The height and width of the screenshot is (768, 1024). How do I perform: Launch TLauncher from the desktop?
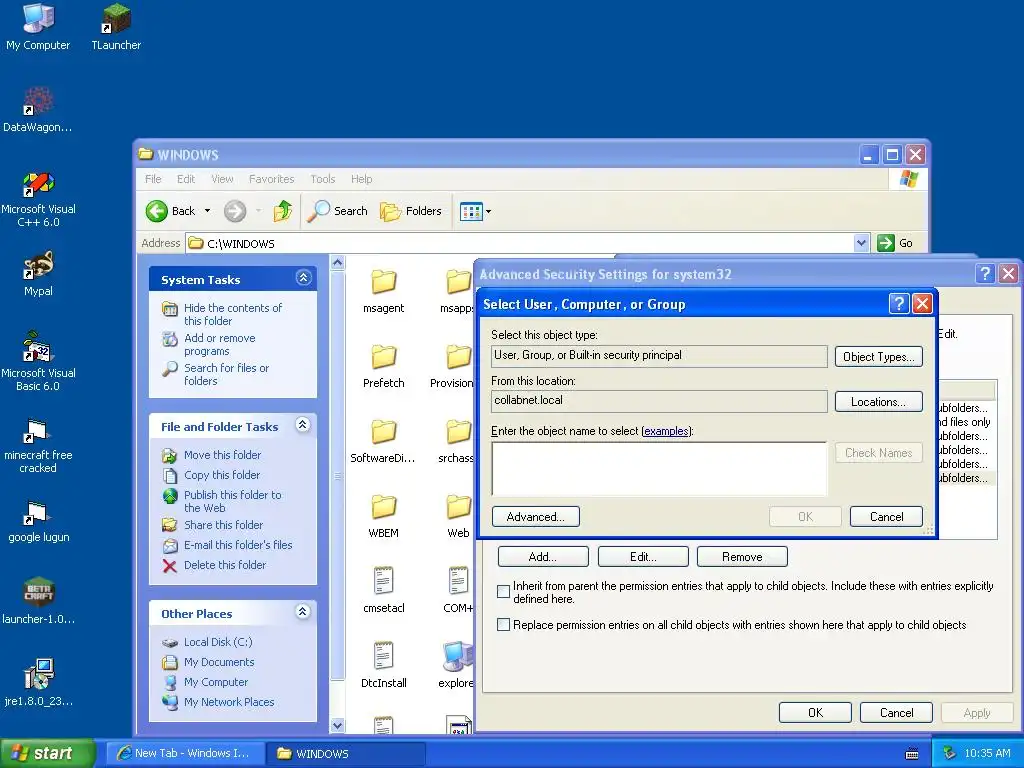point(116,26)
